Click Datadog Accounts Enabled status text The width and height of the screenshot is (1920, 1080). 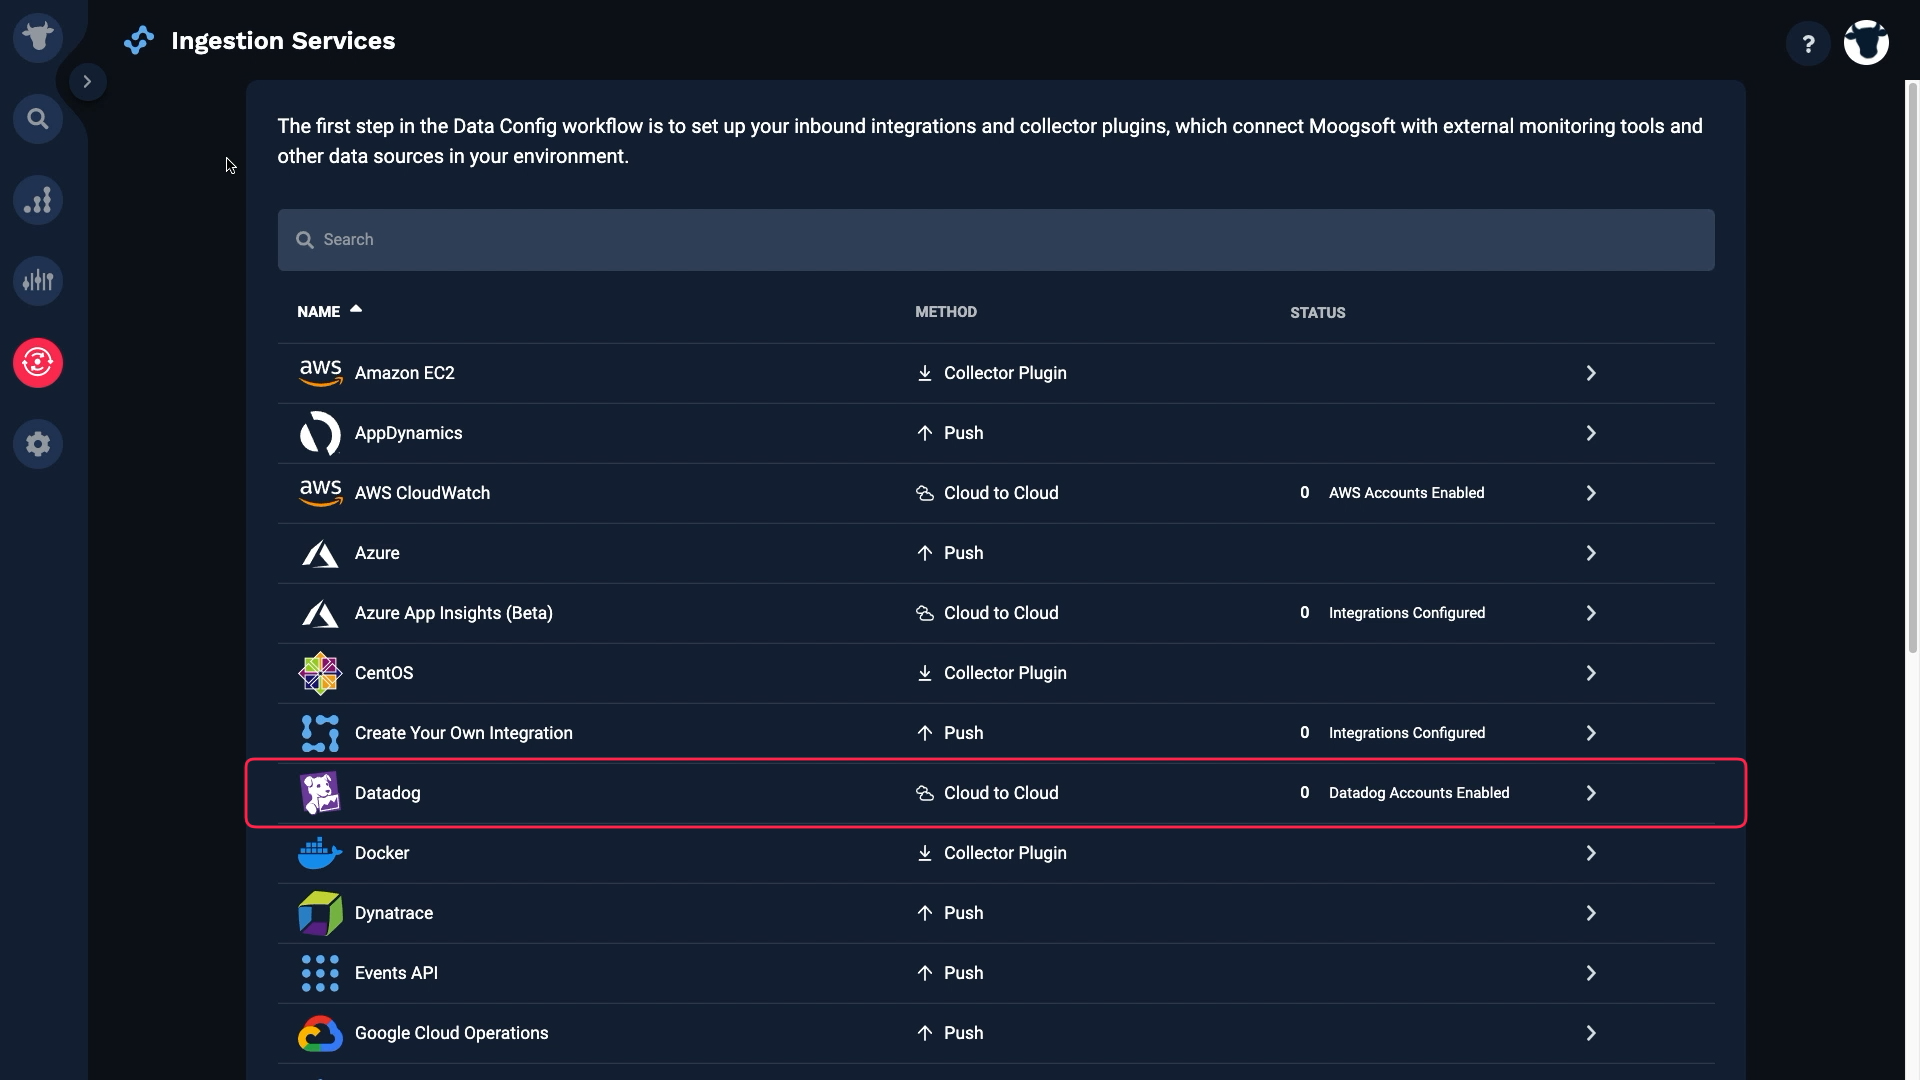pyautogui.click(x=1419, y=793)
